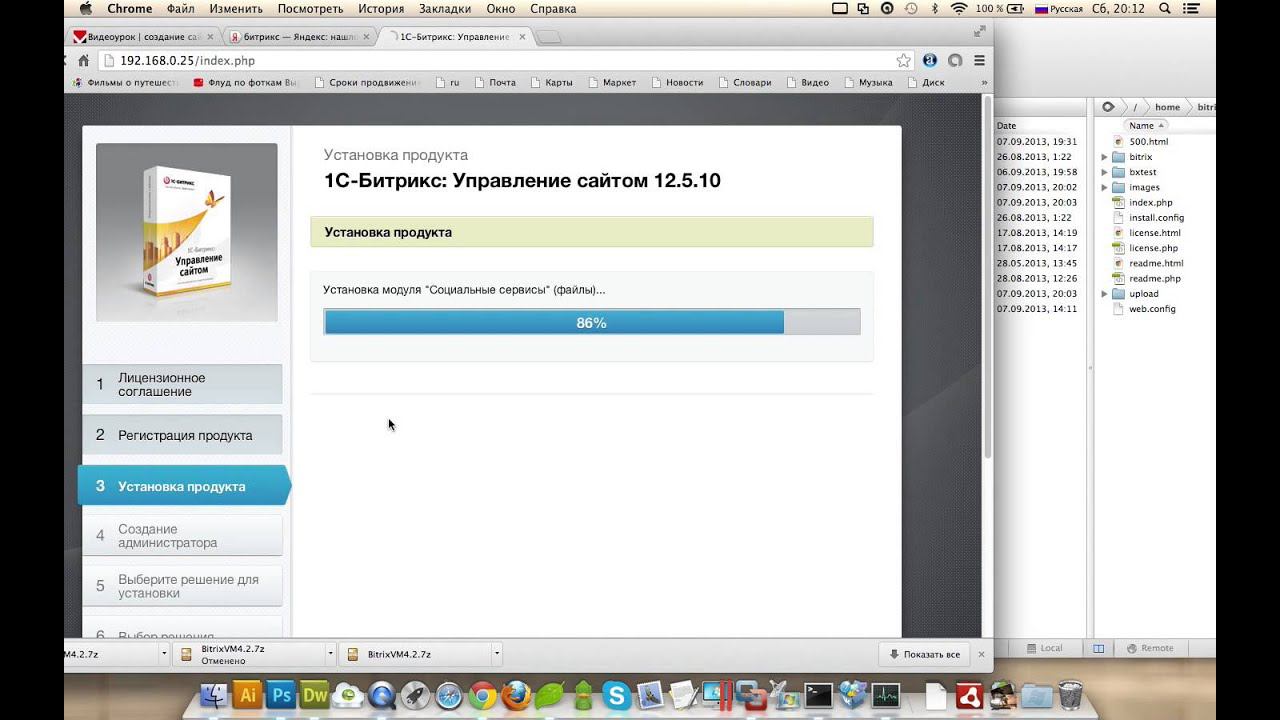The height and width of the screenshot is (720, 1280).
Task: Launch Adobe Photoshop from the Dock
Action: point(282,695)
